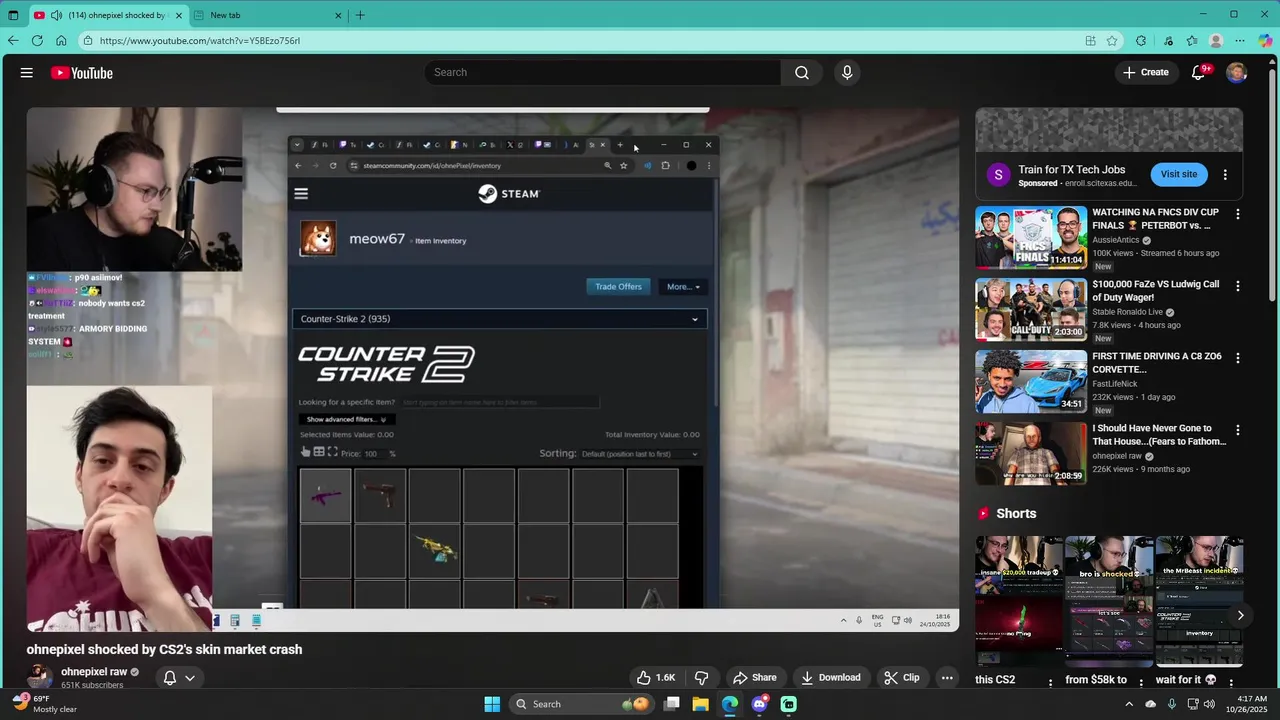Viewport: 1280px width, 720px height.
Task: Go back with browser back arrow
Action: [13, 41]
